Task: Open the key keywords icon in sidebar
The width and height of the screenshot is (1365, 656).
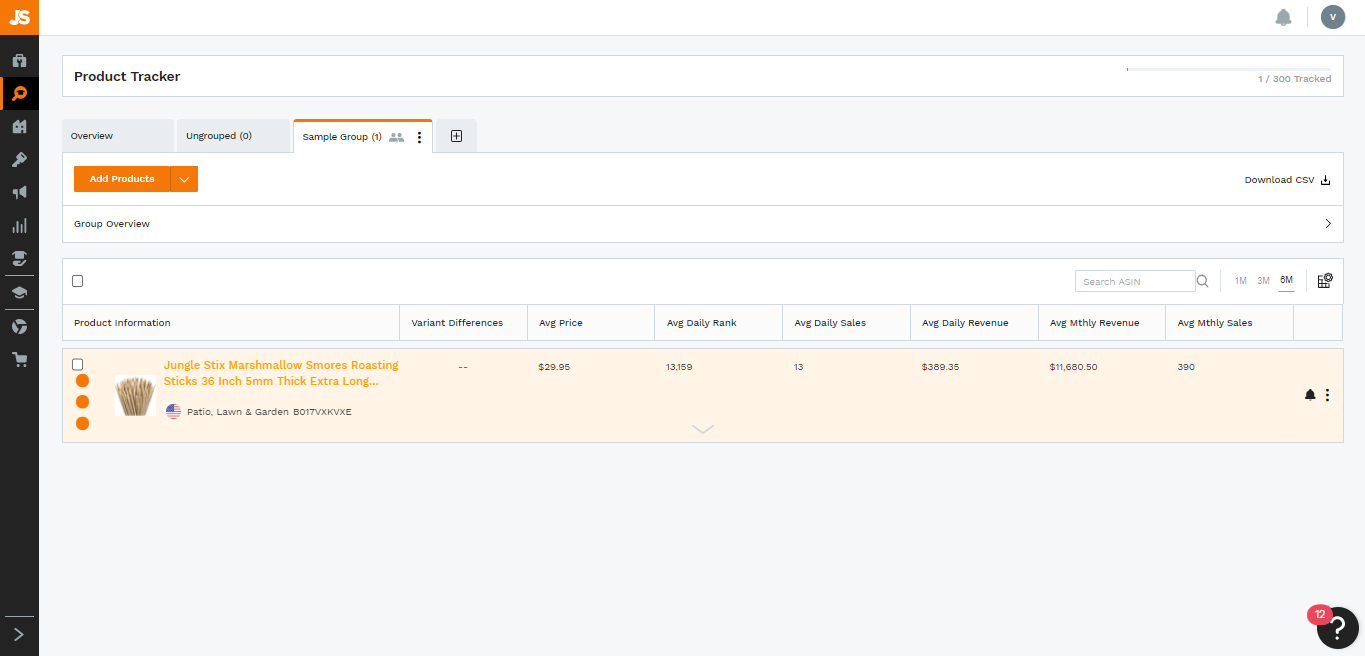Action: (19, 160)
